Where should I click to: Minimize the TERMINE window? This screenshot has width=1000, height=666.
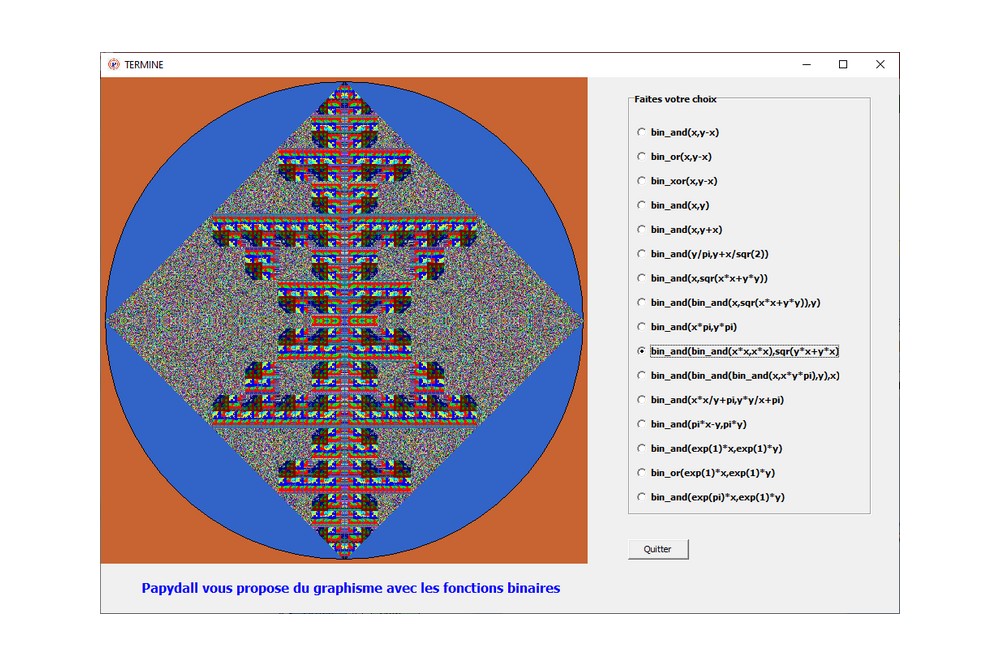807,64
